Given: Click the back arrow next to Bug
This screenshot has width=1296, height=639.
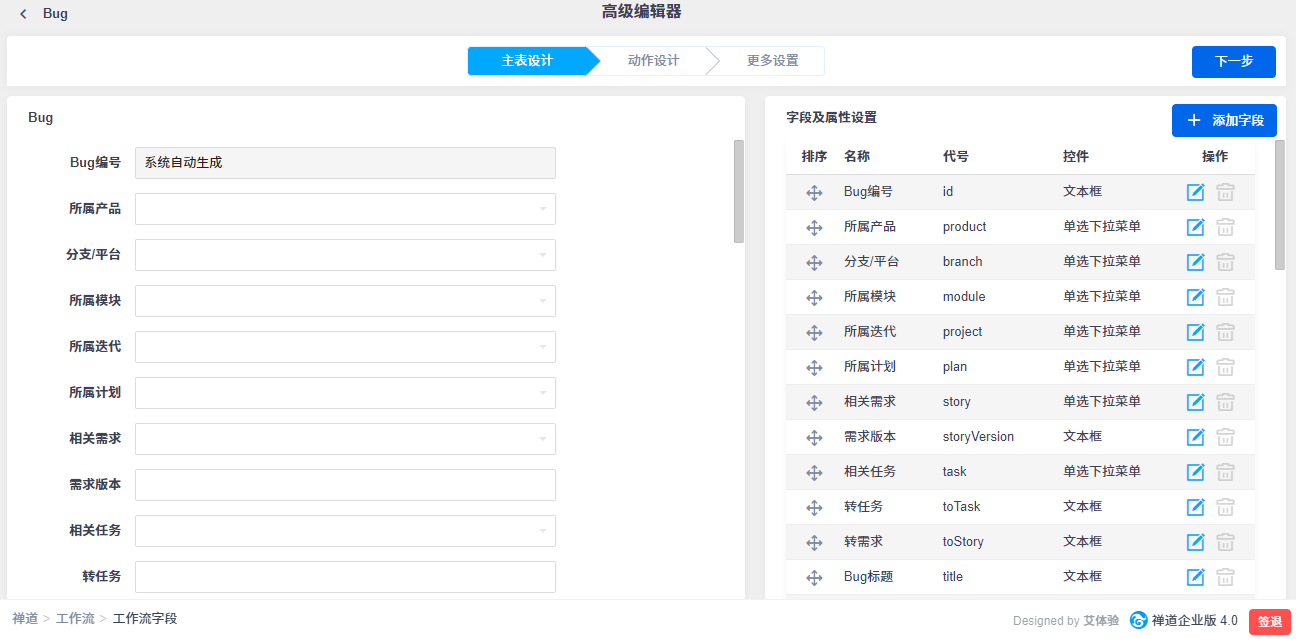Looking at the screenshot, I should point(24,14).
